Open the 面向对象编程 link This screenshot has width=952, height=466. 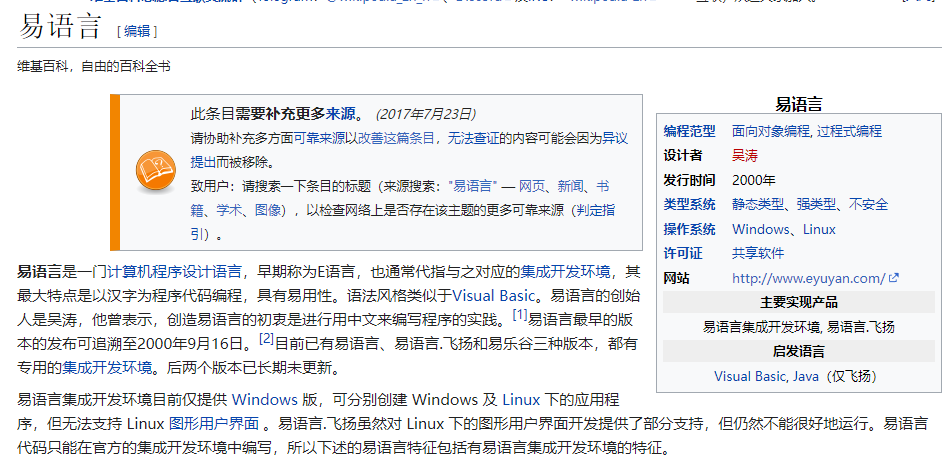(771, 131)
